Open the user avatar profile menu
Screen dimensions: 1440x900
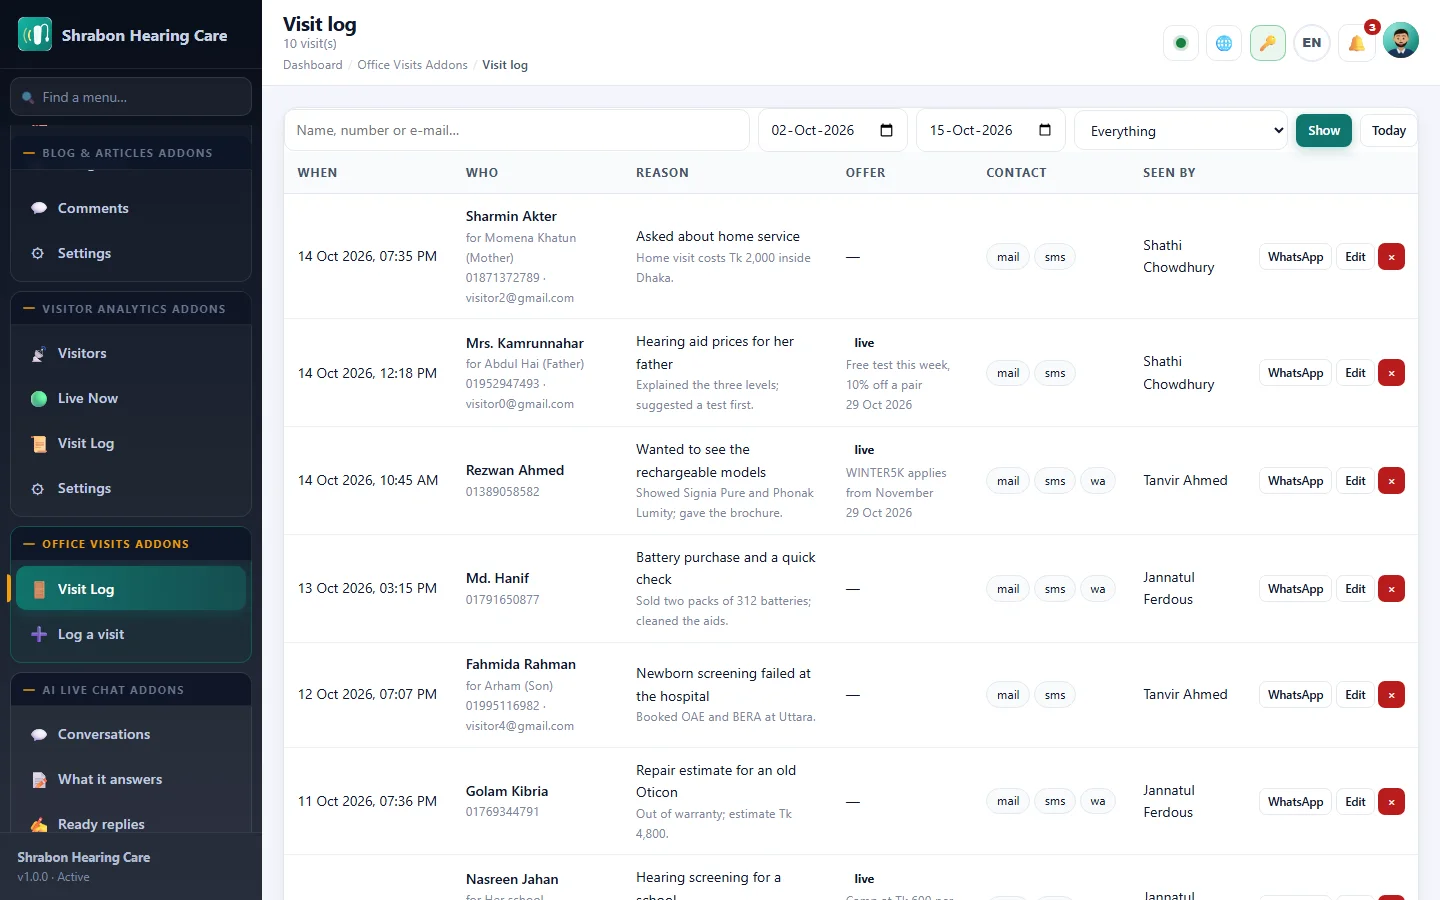(x=1401, y=41)
